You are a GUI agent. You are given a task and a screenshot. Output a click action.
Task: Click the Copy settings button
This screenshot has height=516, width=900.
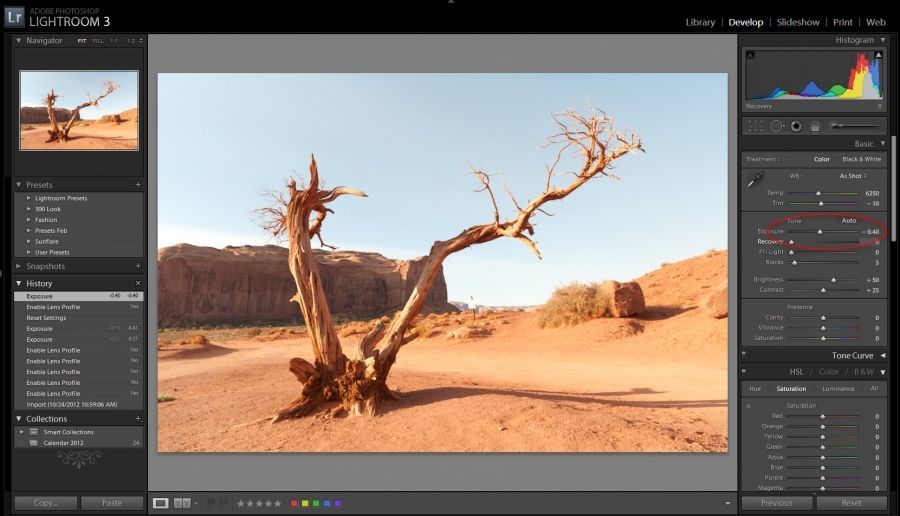click(45, 503)
